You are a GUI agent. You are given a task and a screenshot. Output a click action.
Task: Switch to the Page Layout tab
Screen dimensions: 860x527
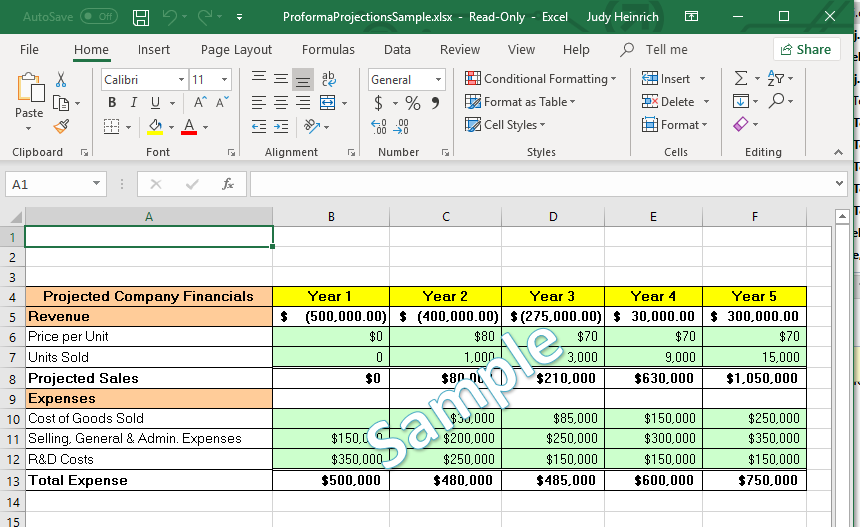[x=236, y=49]
